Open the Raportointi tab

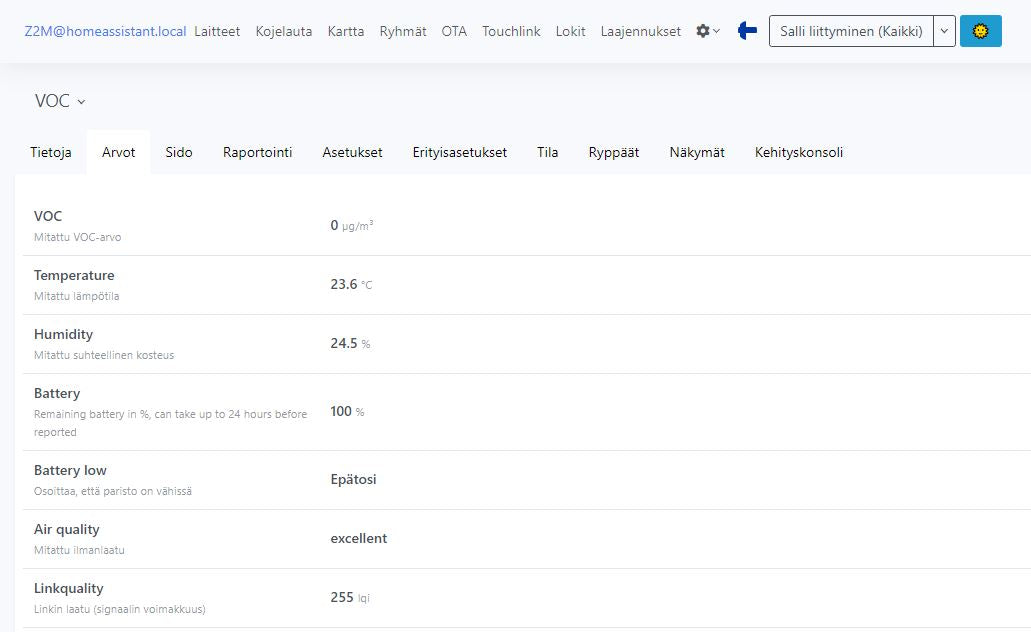coord(257,153)
